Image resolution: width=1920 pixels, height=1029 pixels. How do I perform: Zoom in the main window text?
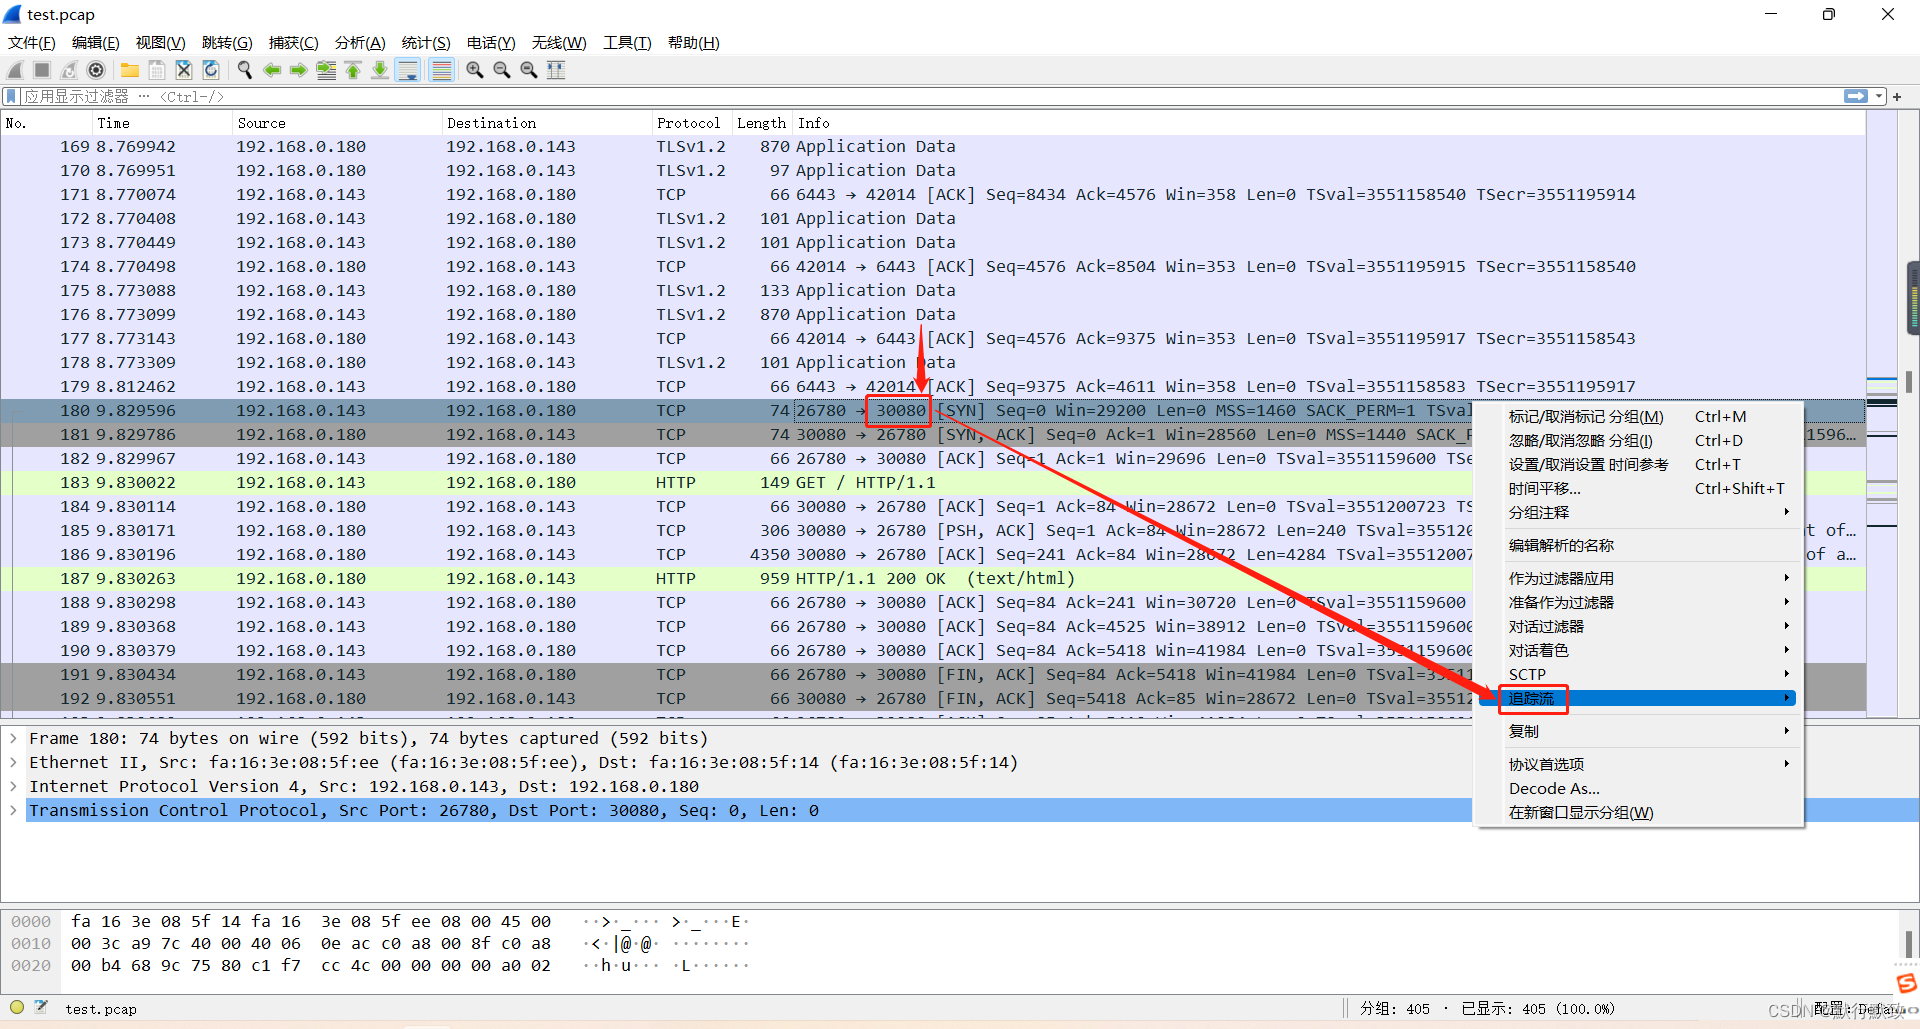[475, 70]
